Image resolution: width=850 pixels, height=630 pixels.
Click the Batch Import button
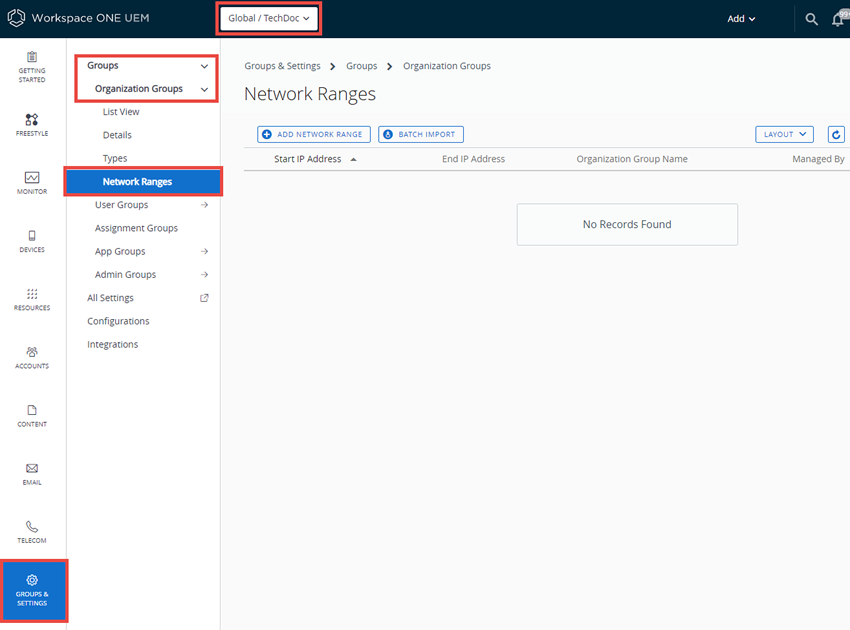coord(421,134)
